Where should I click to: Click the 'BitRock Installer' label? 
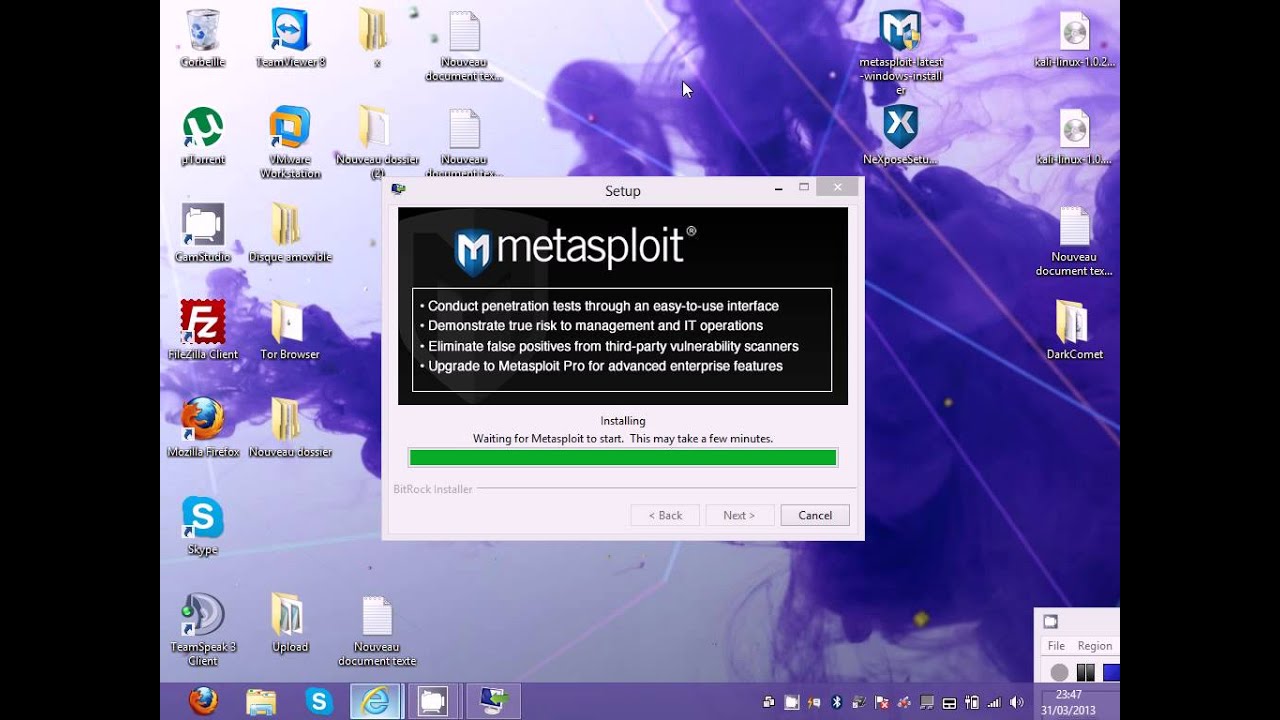coord(433,489)
